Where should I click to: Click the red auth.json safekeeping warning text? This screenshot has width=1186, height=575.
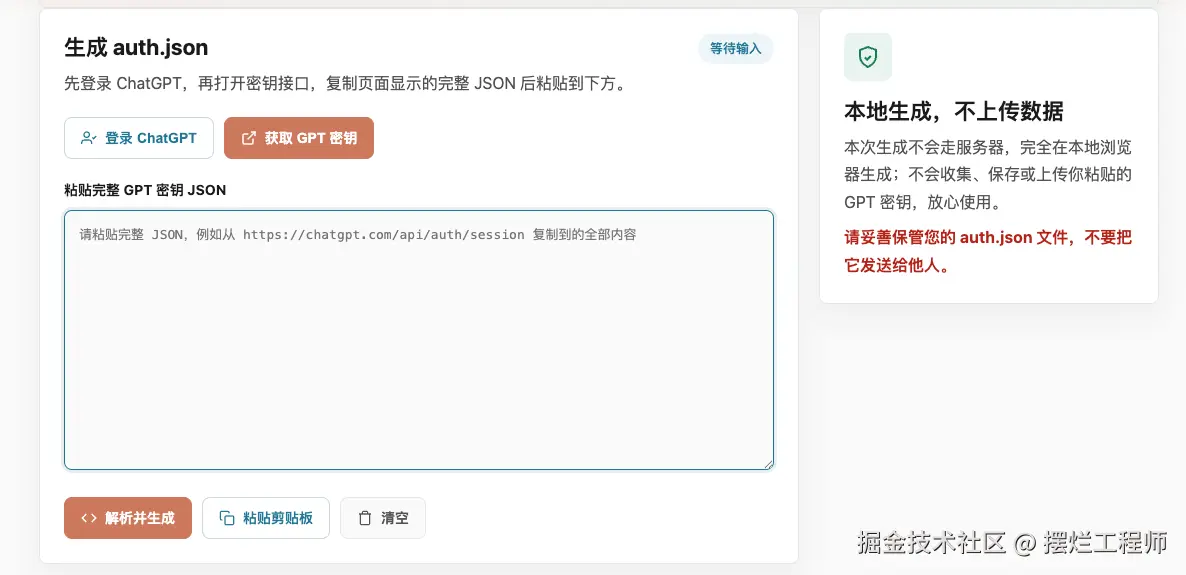tap(988, 252)
